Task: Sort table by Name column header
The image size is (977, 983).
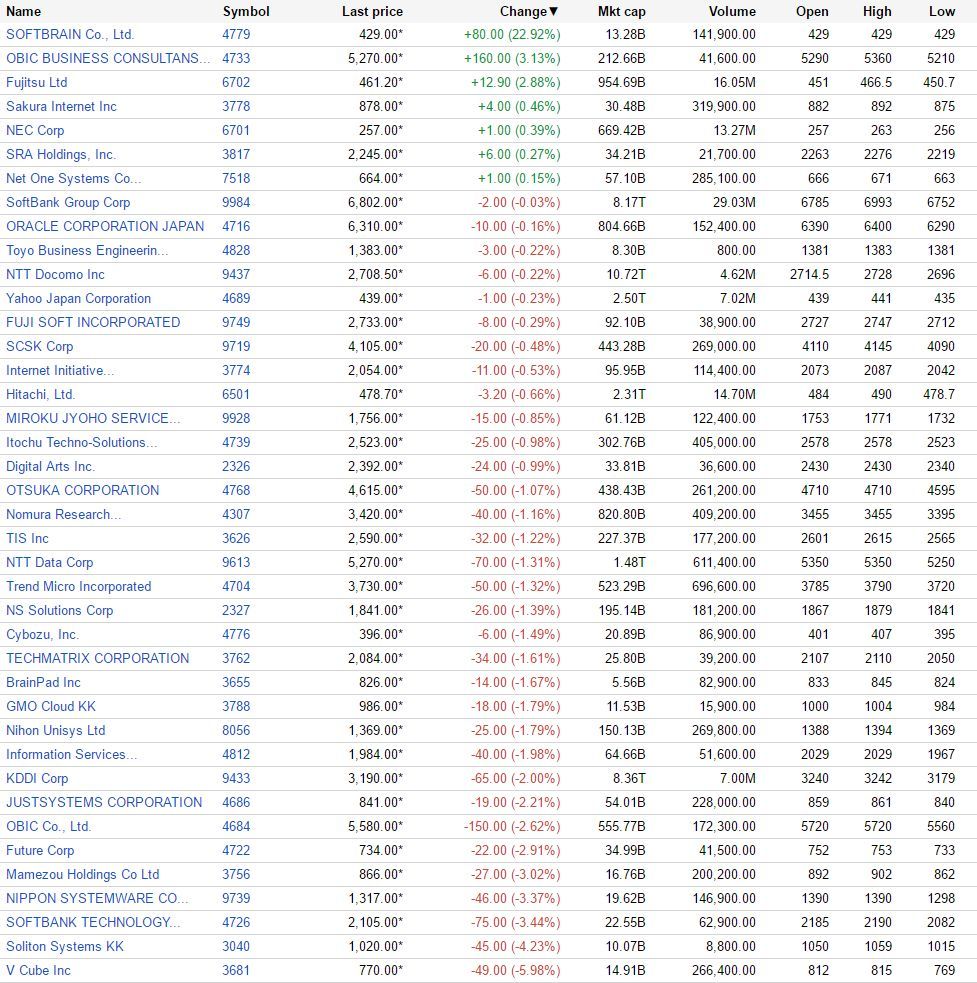Action: pos(23,11)
